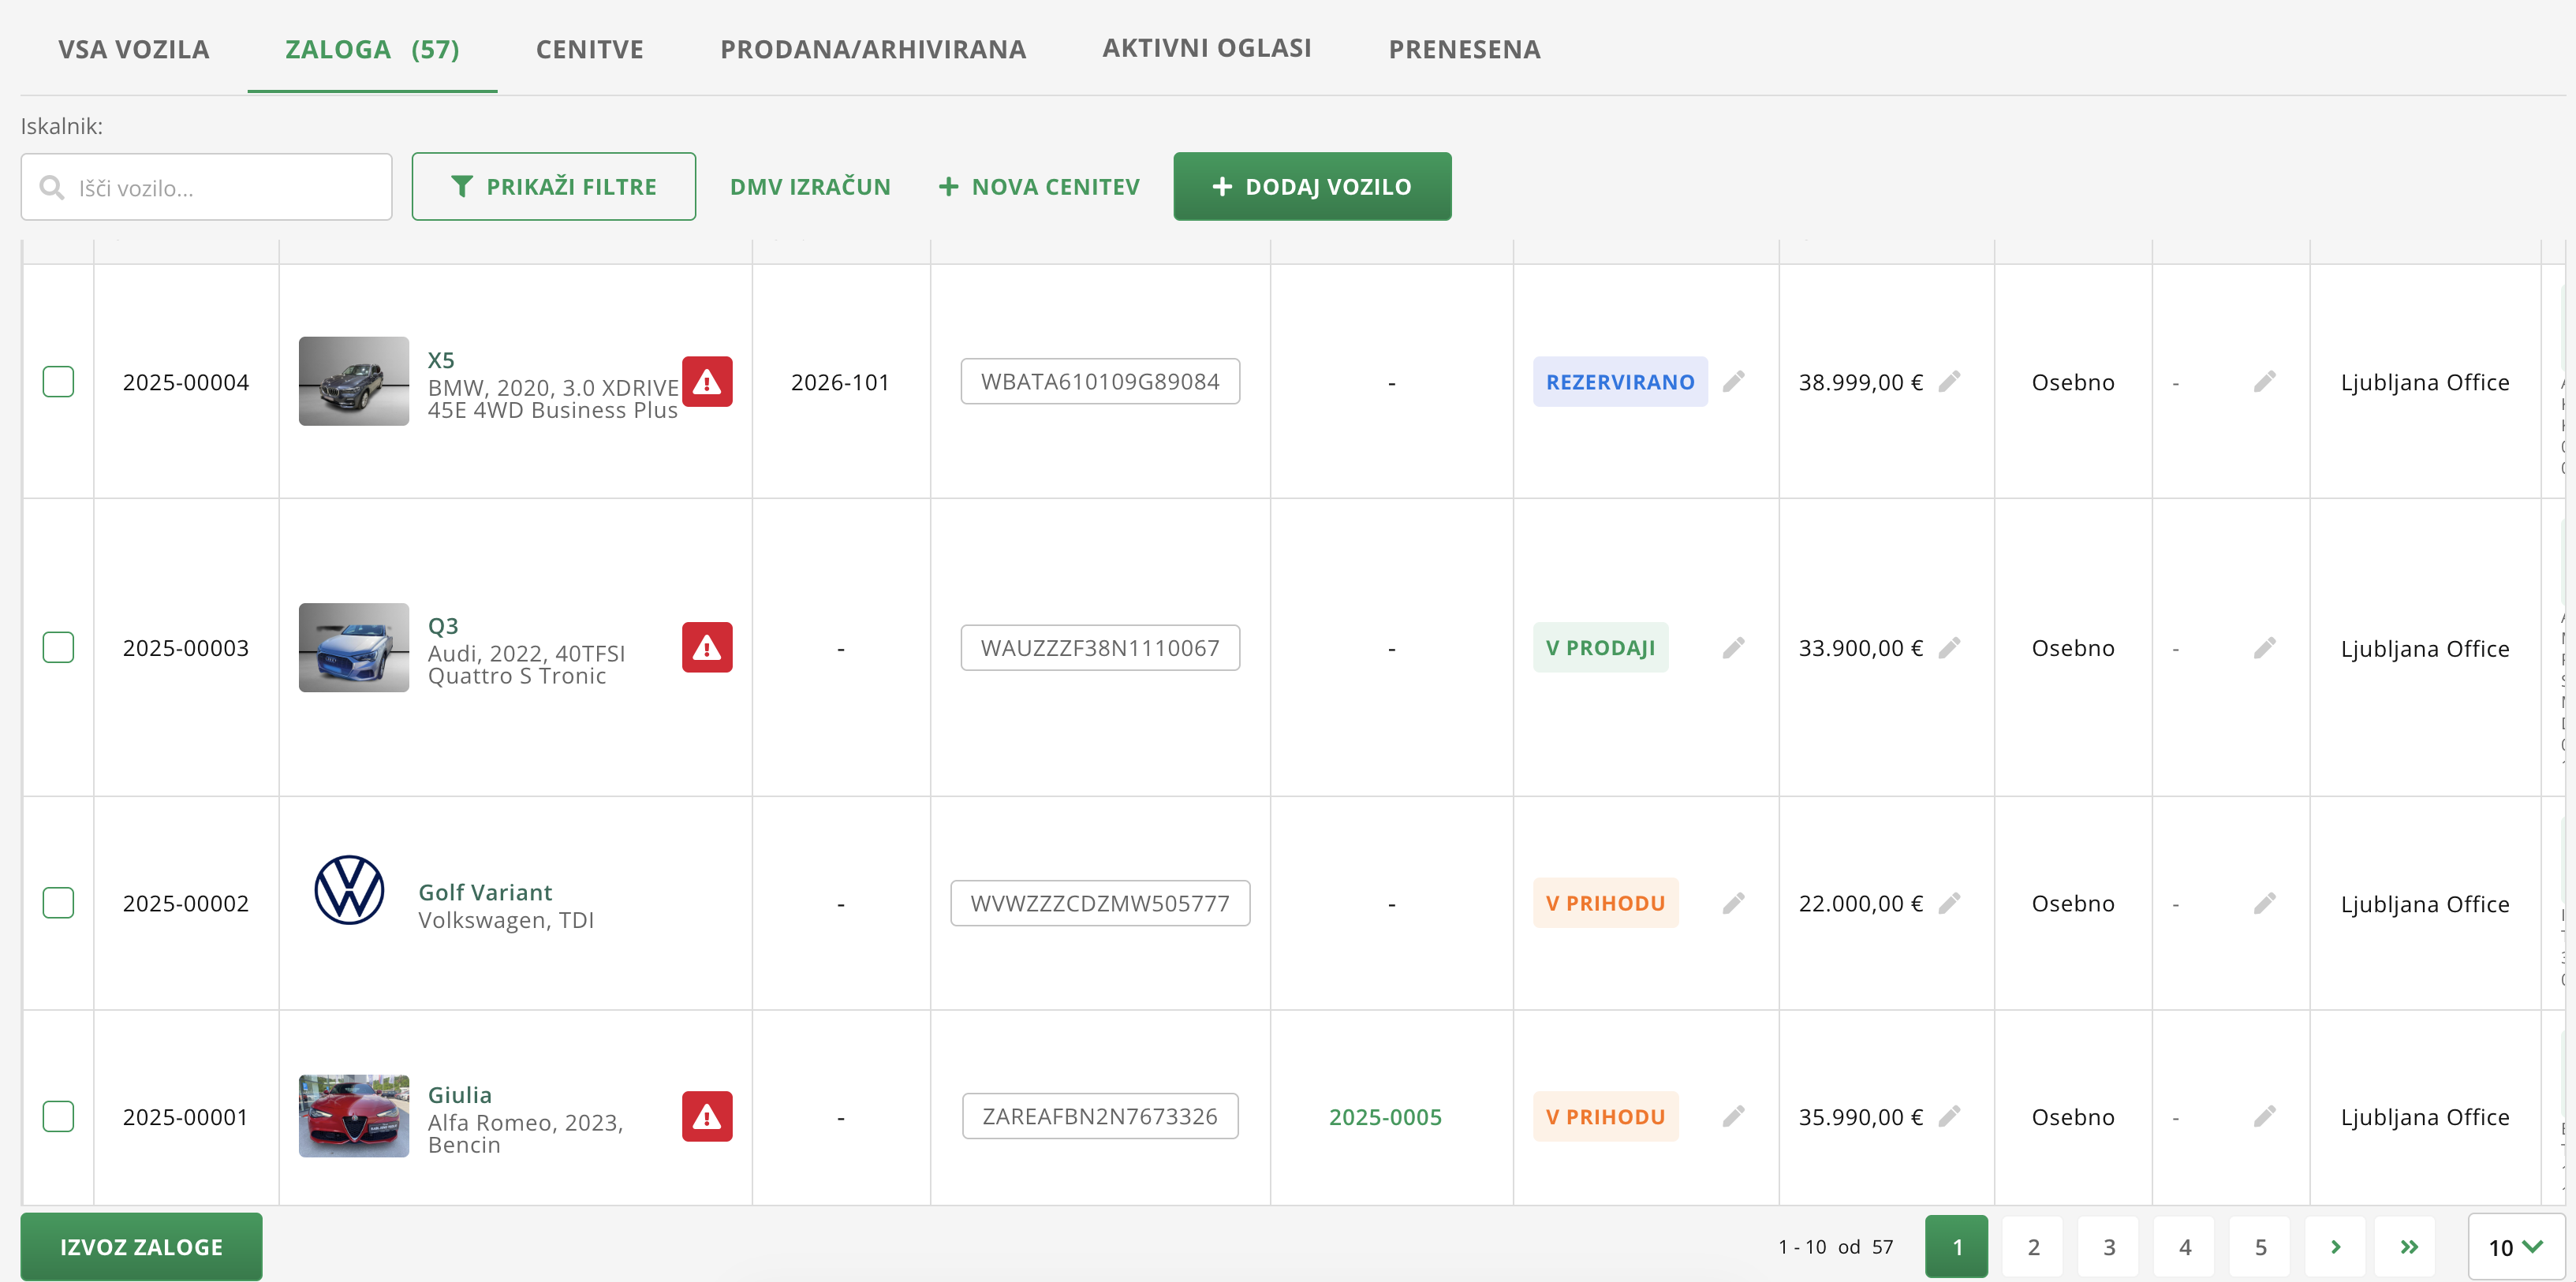Edit price pencil beside 22.000,00 €
The height and width of the screenshot is (1282, 2576).
tap(1948, 904)
